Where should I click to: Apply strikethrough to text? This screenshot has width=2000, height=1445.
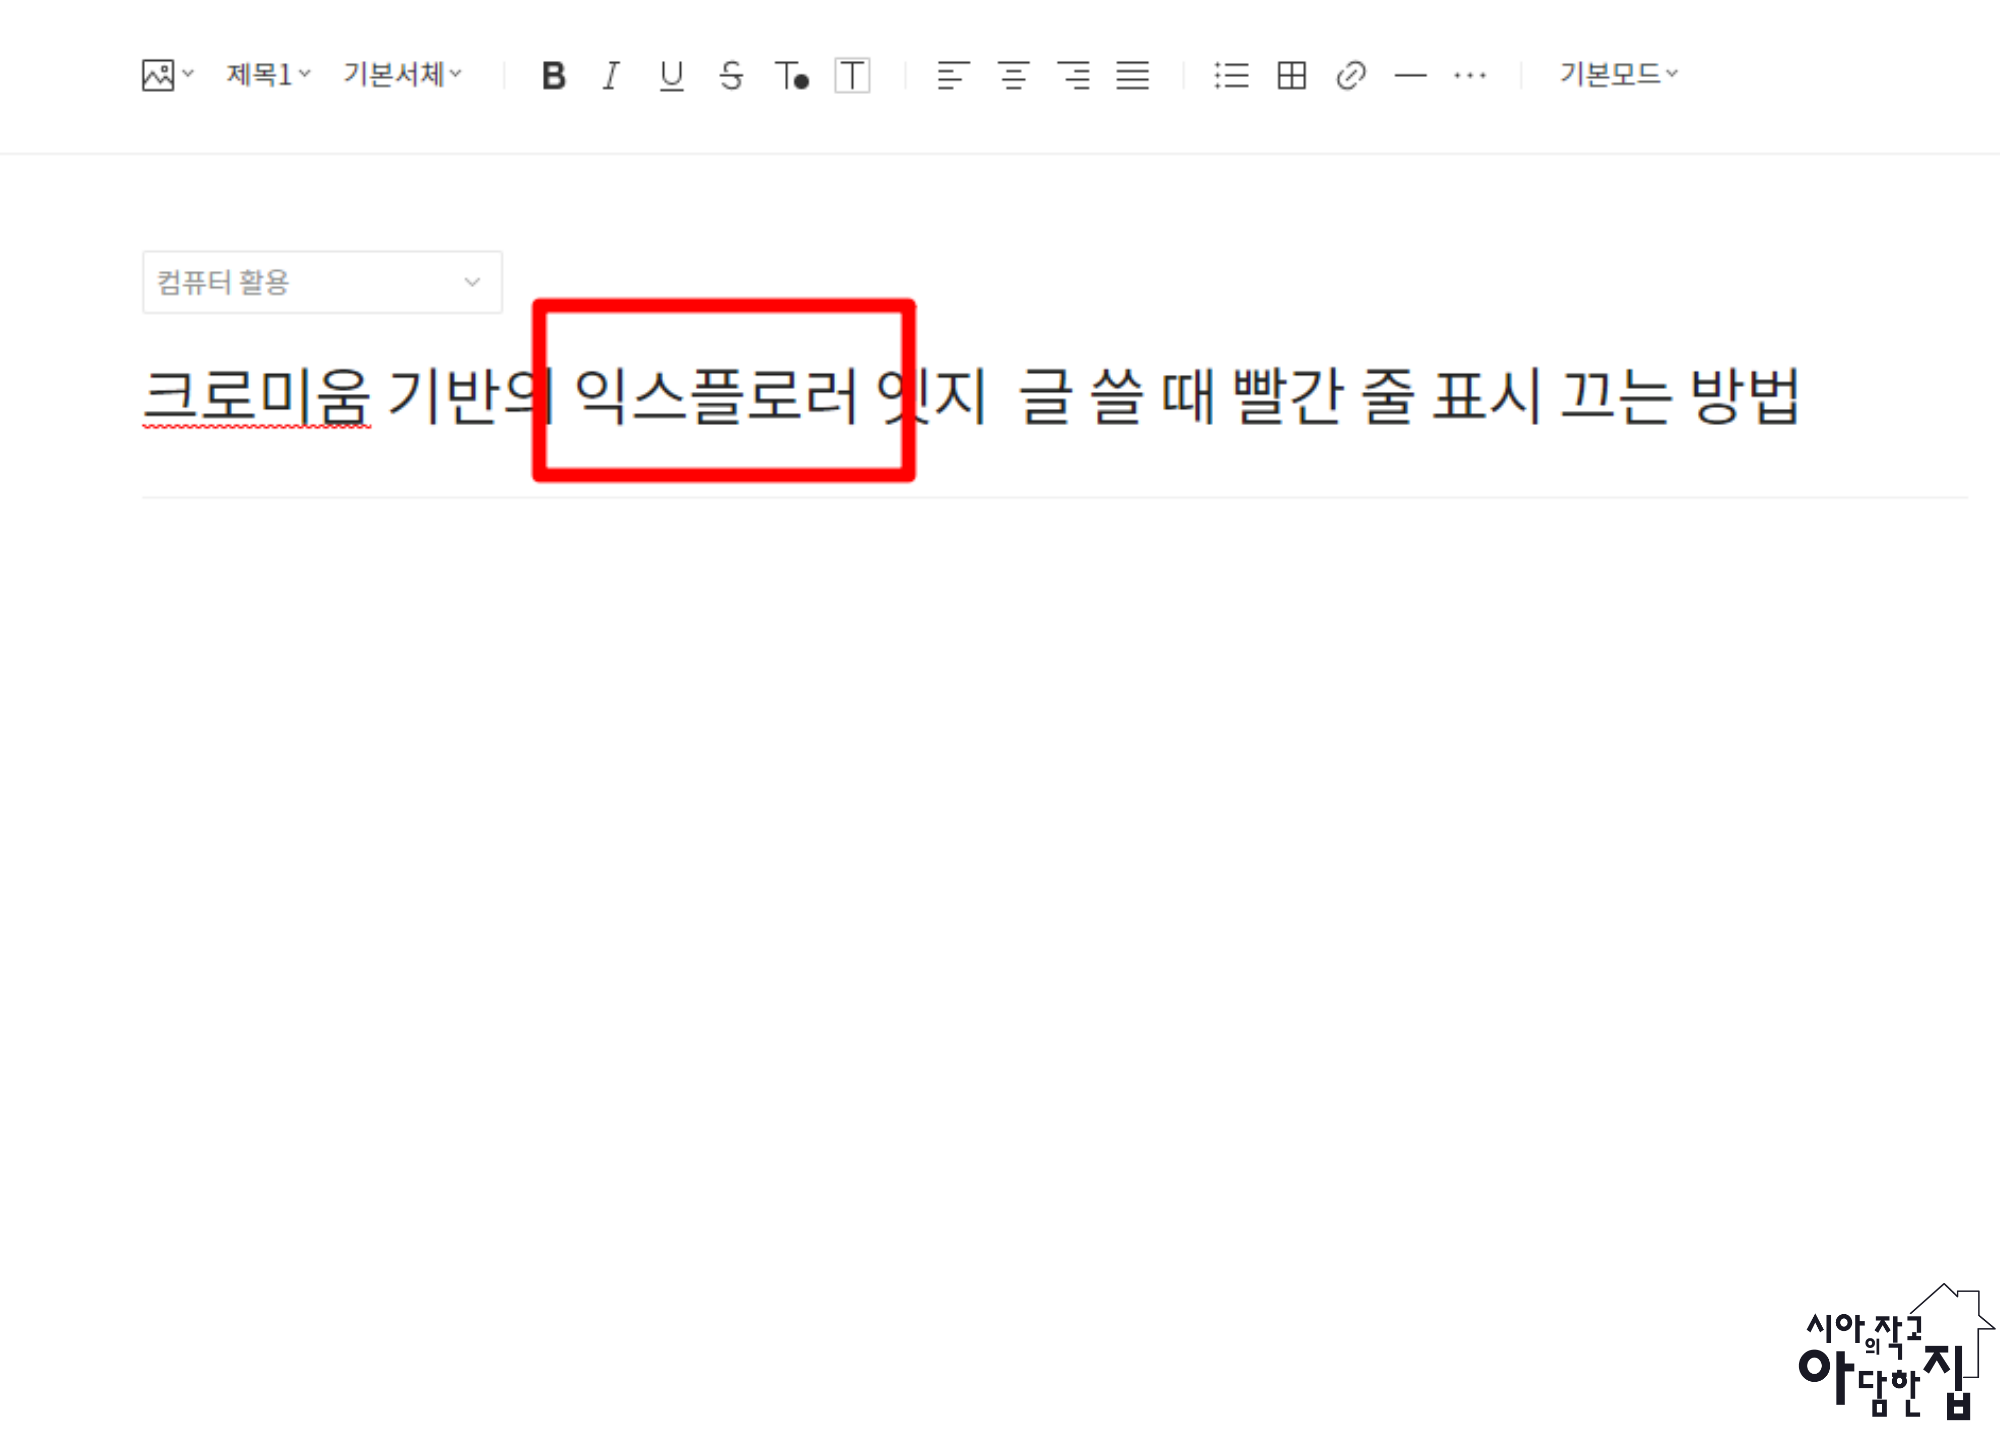click(x=731, y=75)
